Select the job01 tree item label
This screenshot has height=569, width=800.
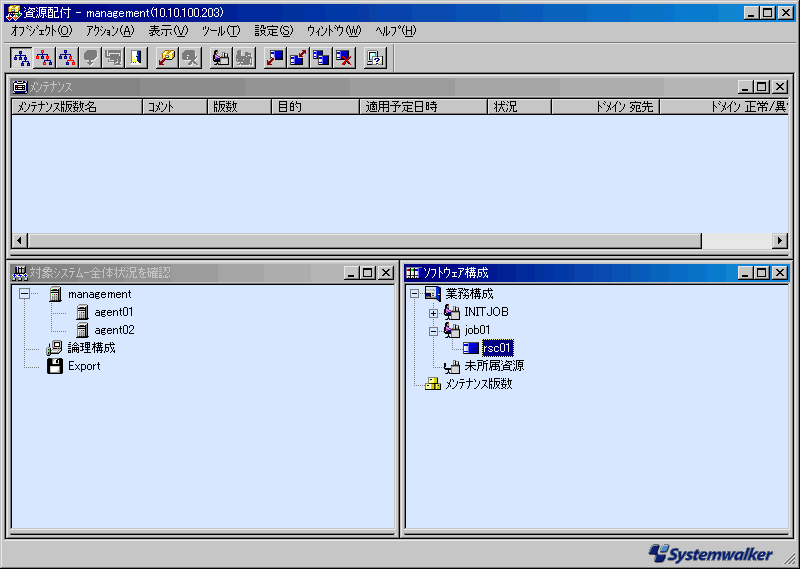(x=477, y=330)
